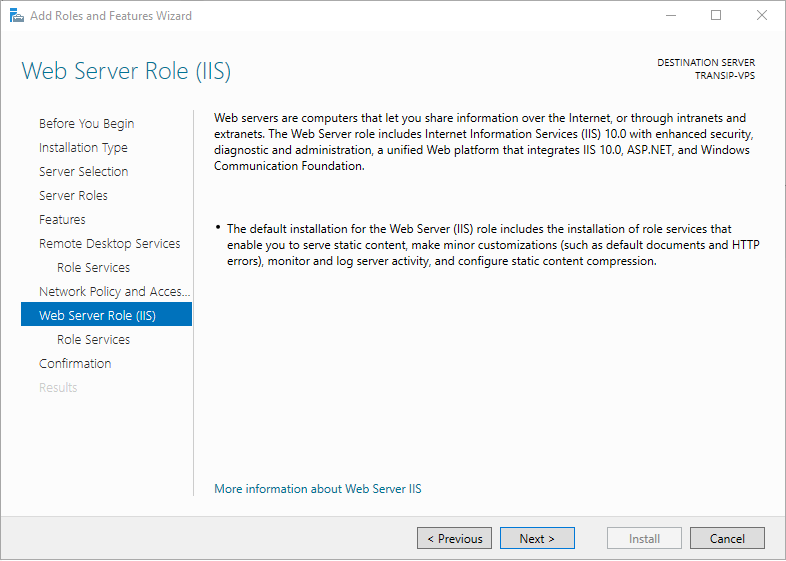Open Role Services under Remote Desktop Services
786x561 pixels.
point(94,268)
